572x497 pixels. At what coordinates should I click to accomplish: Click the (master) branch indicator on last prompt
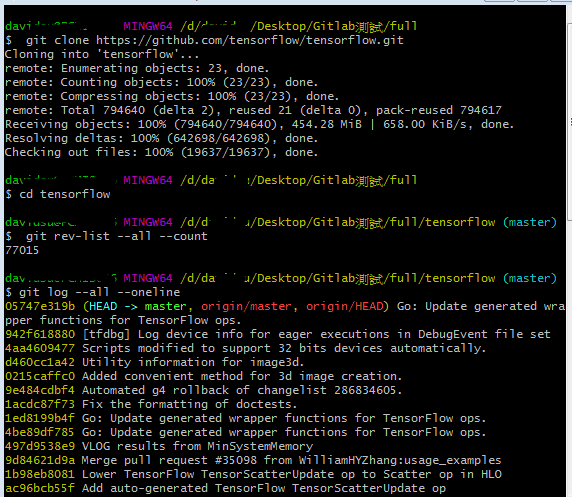coord(530,278)
